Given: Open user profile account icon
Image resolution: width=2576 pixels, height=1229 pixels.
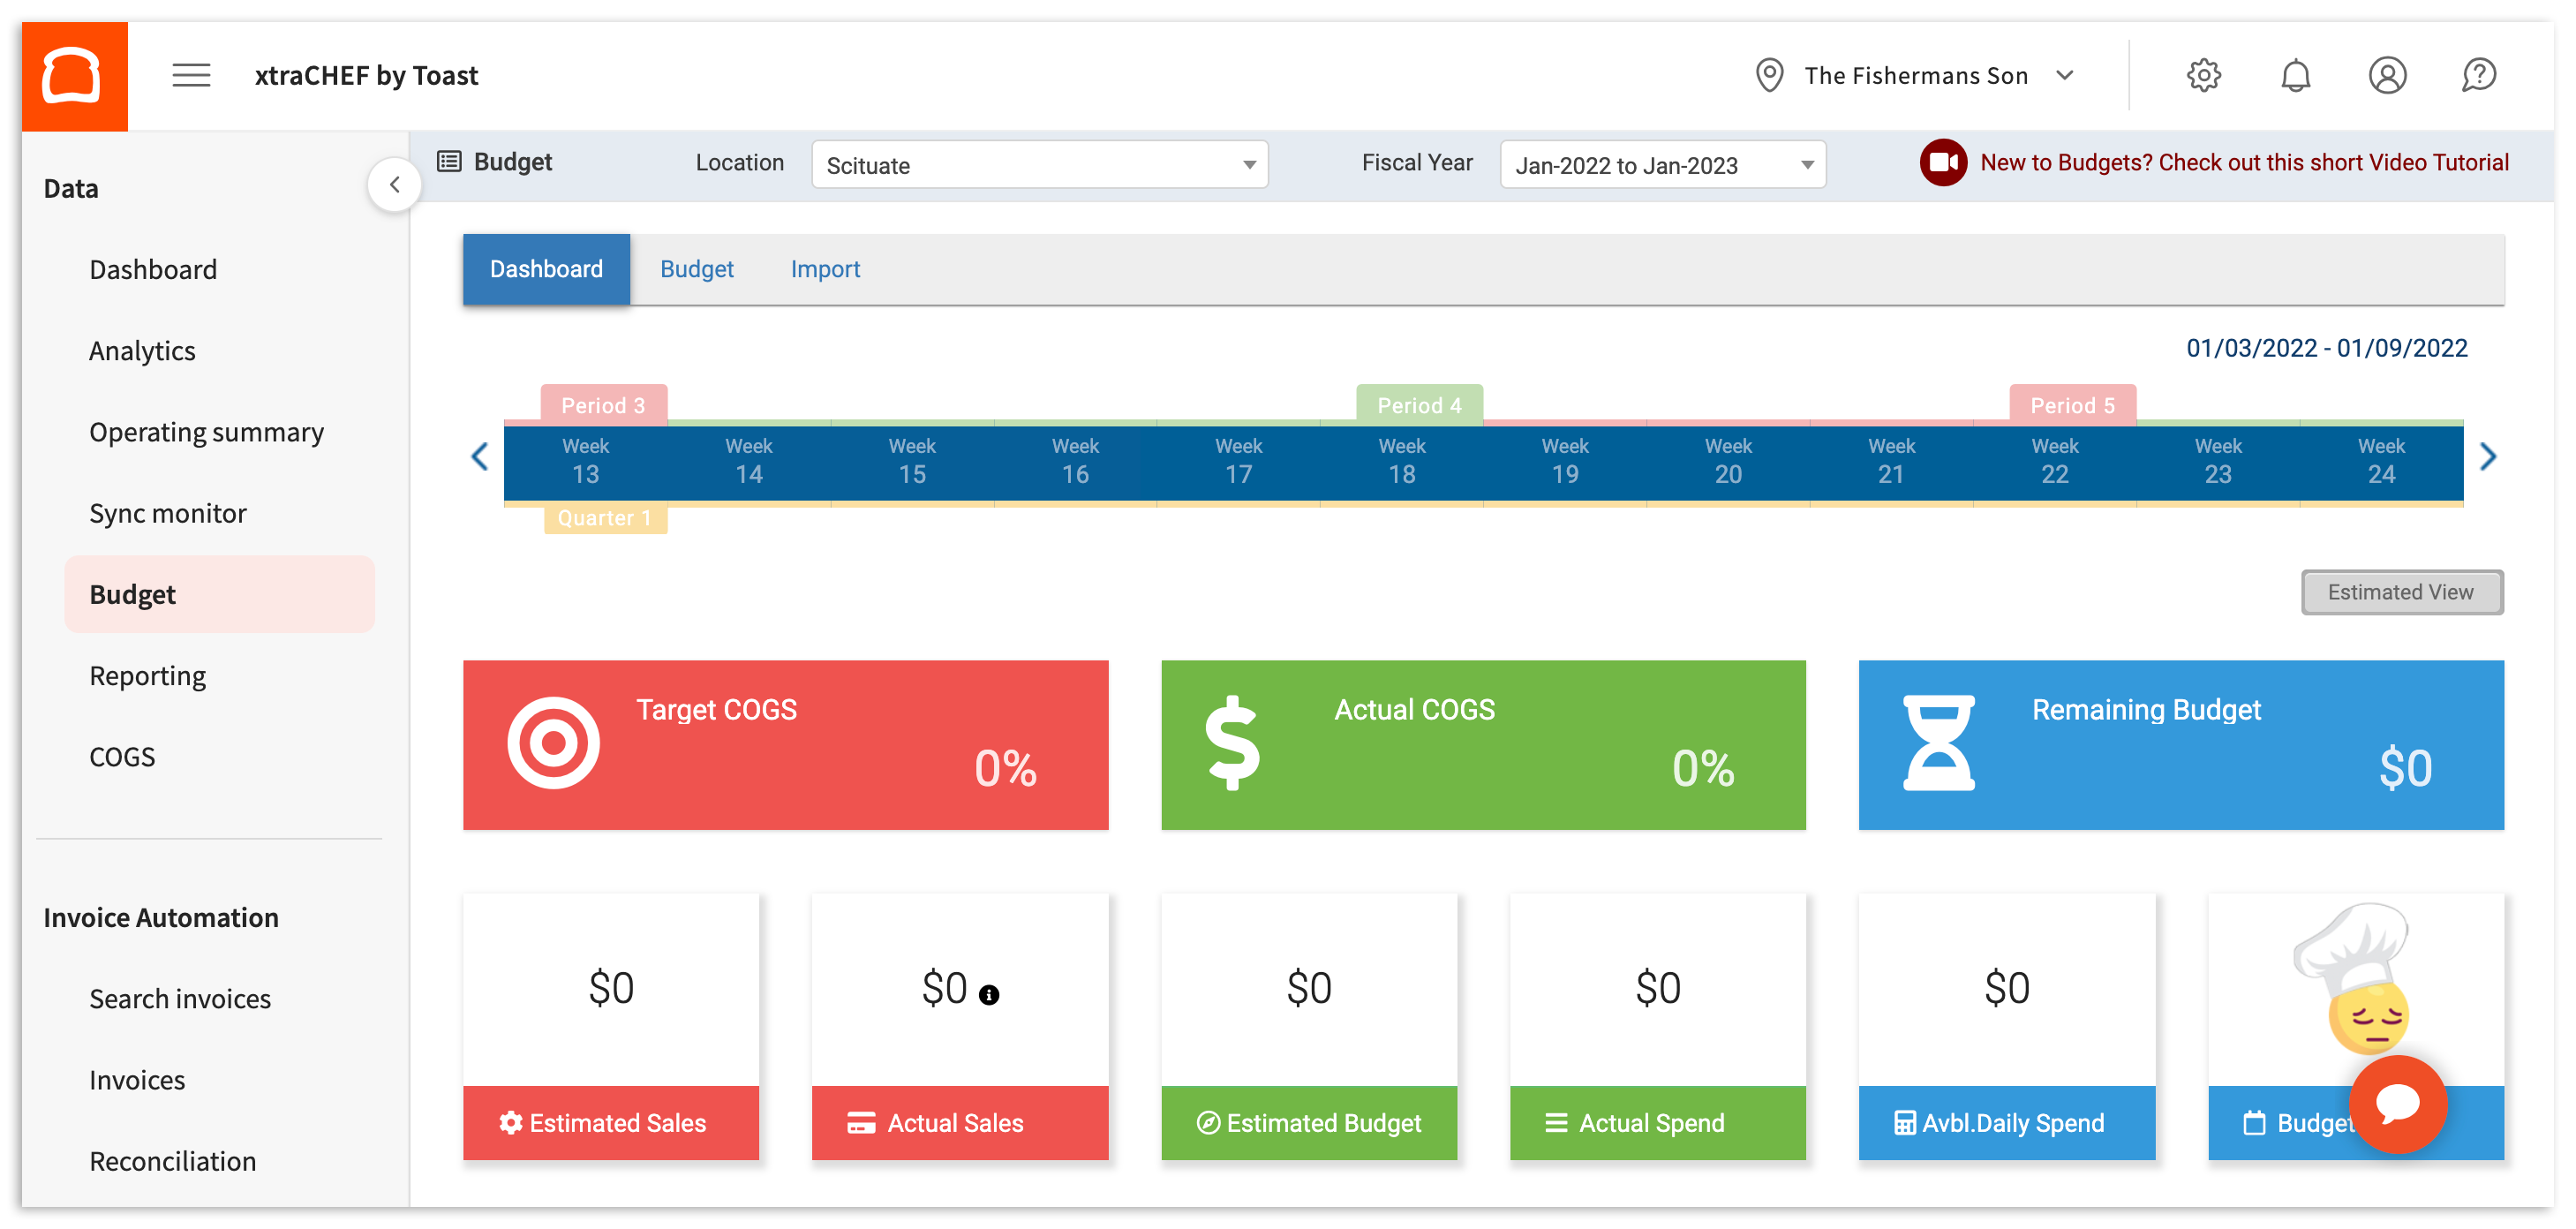Looking at the screenshot, I should pyautogui.click(x=2387, y=76).
